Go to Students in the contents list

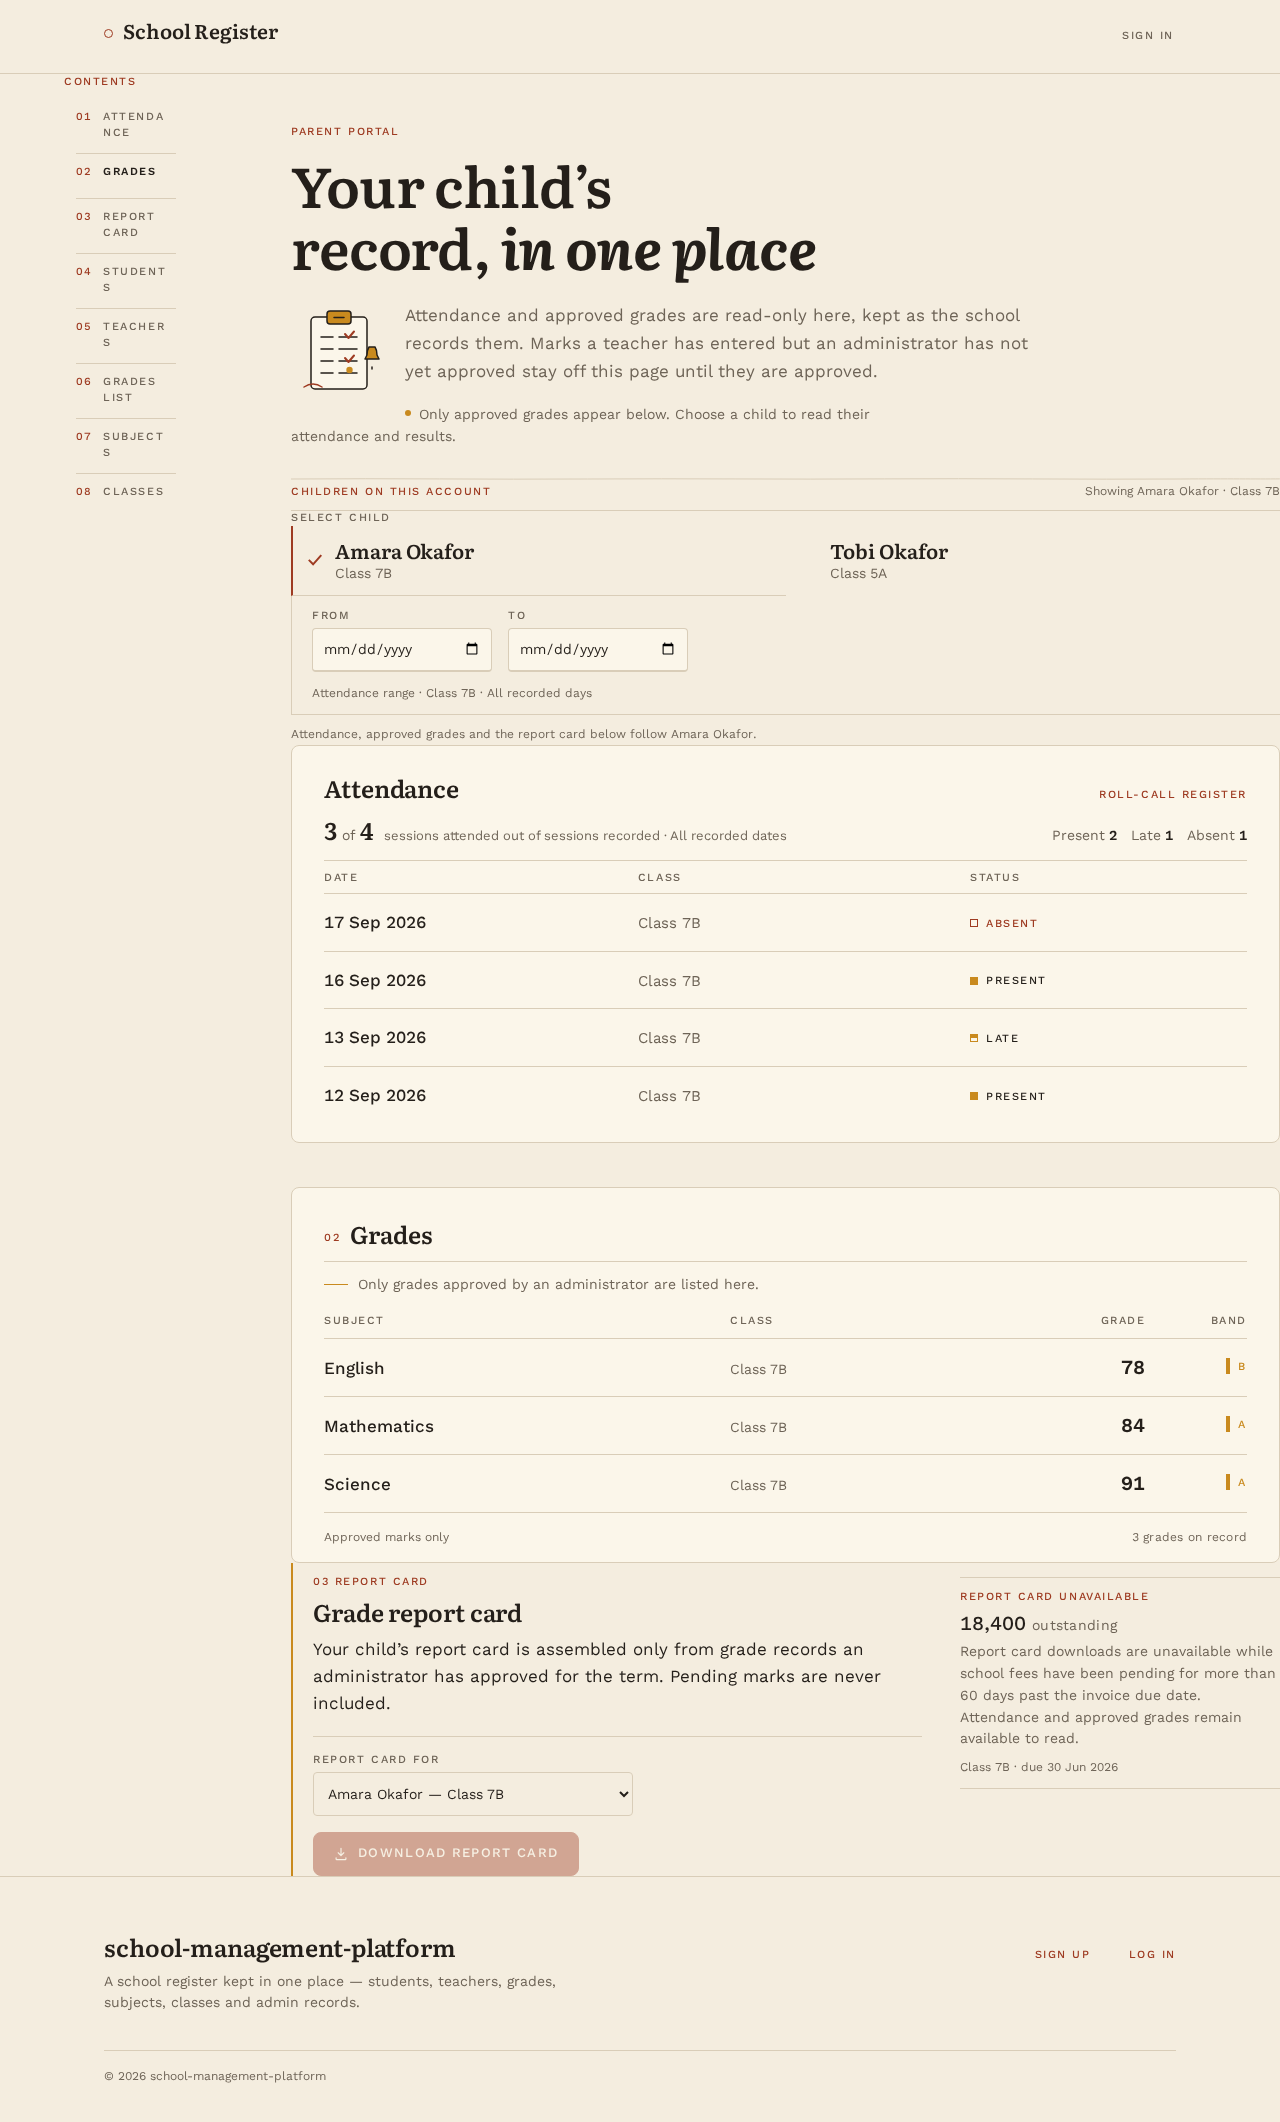pyautogui.click(x=126, y=280)
